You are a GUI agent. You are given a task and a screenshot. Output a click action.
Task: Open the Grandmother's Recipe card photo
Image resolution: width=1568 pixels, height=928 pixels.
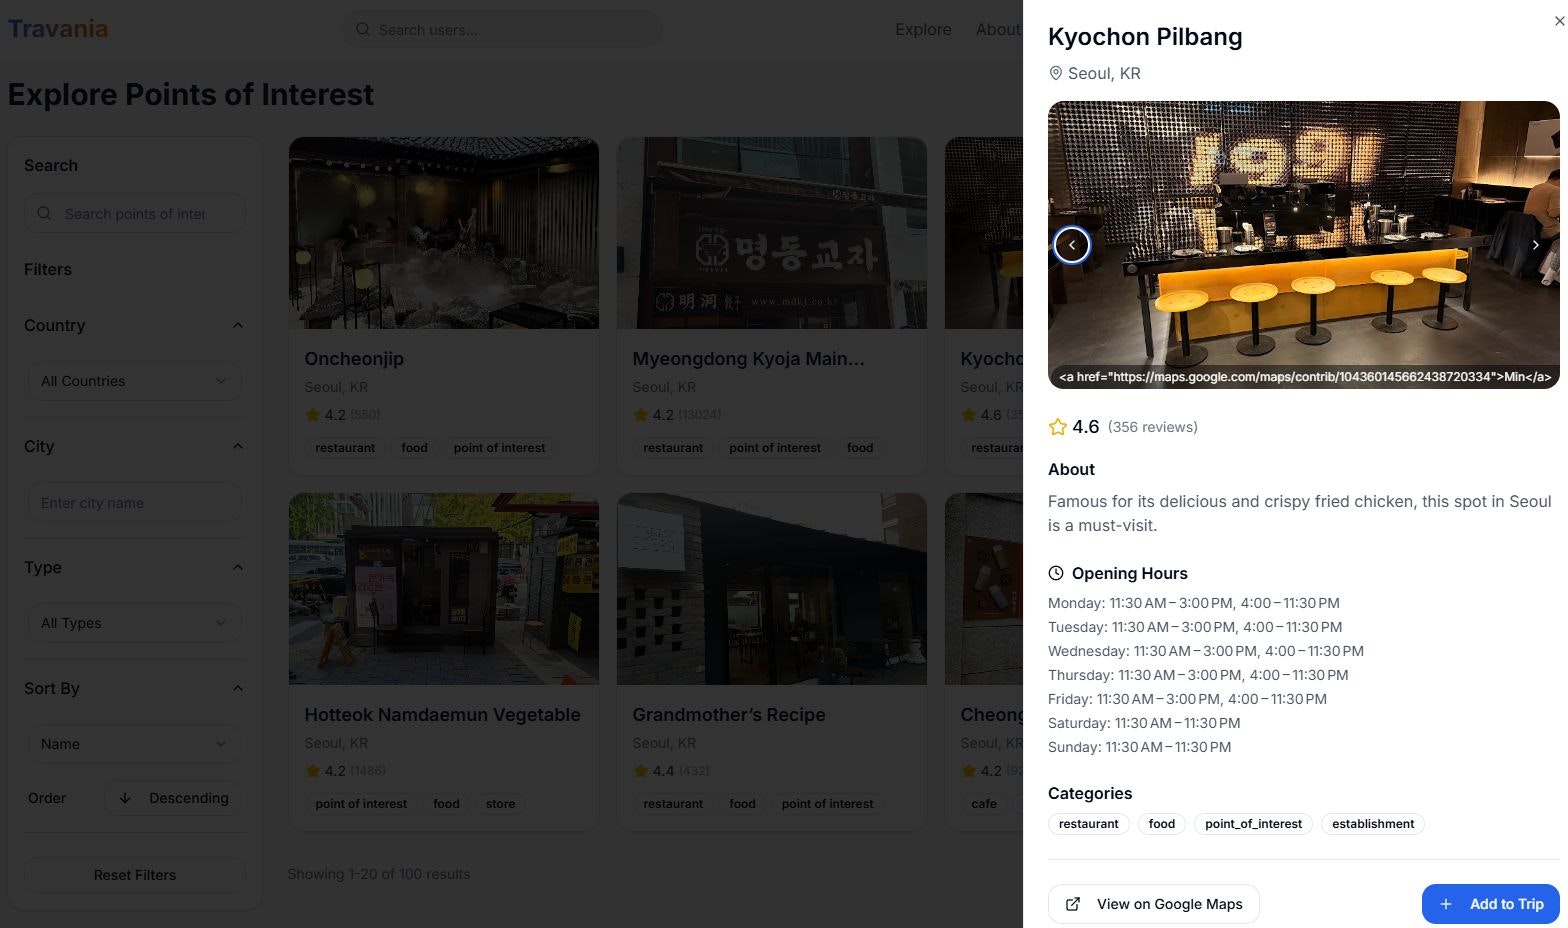coord(772,589)
